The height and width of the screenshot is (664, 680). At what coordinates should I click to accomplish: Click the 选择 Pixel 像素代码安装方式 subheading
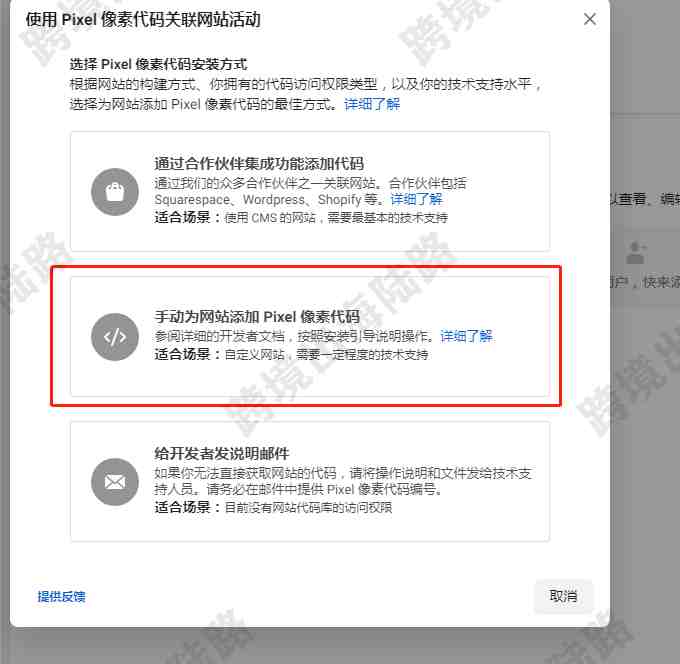click(x=158, y=65)
